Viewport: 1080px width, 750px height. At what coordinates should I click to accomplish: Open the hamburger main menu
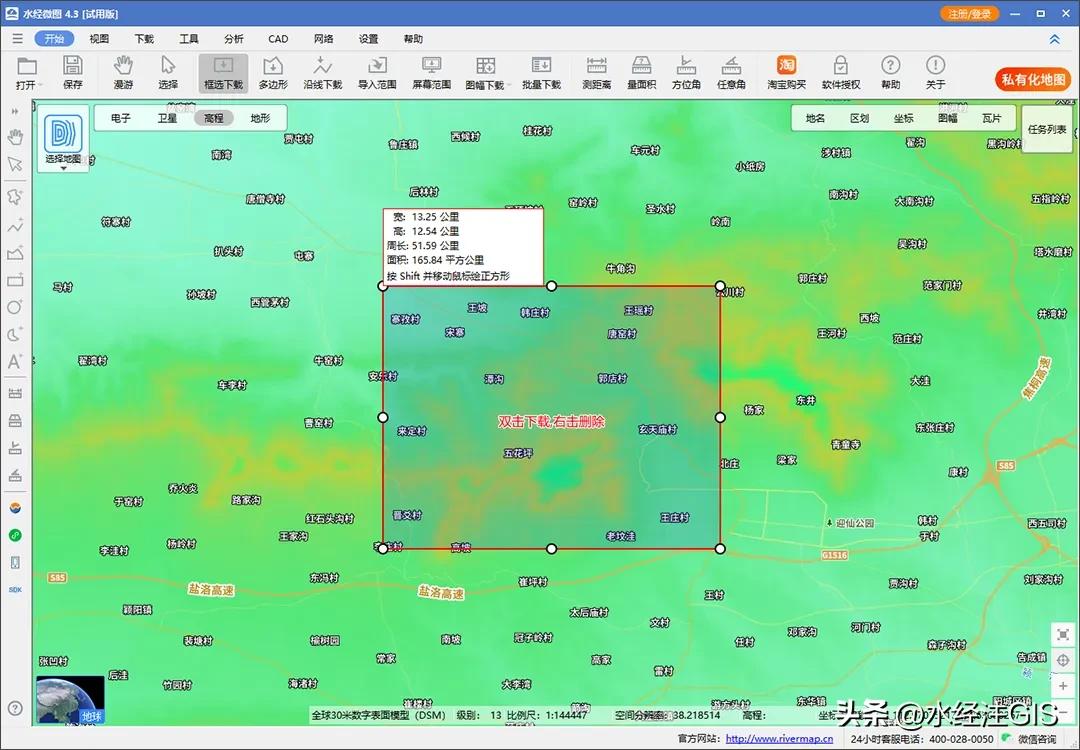[x=17, y=39]
